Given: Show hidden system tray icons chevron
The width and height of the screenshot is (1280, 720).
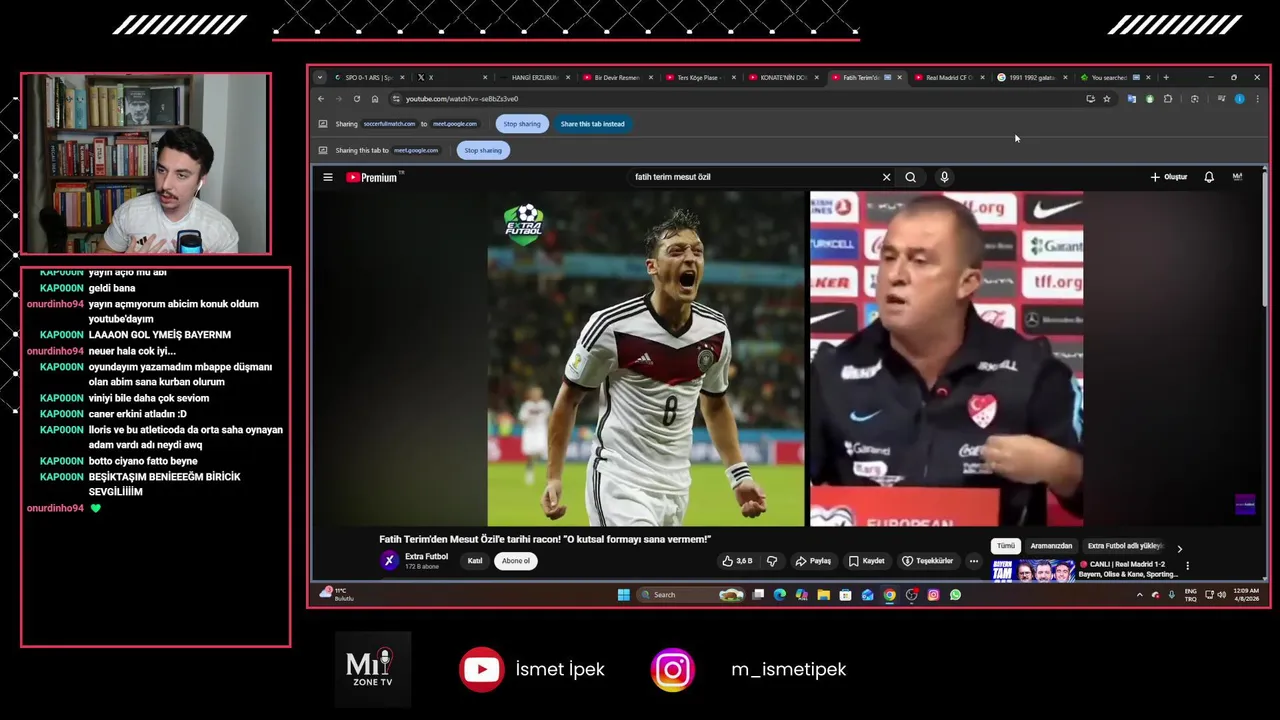Looking at the screenshot, I should click(1139, 595).
